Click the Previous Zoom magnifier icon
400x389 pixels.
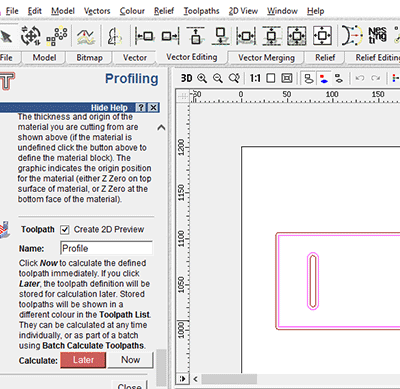pyautogui.click(x=234, y=78)
